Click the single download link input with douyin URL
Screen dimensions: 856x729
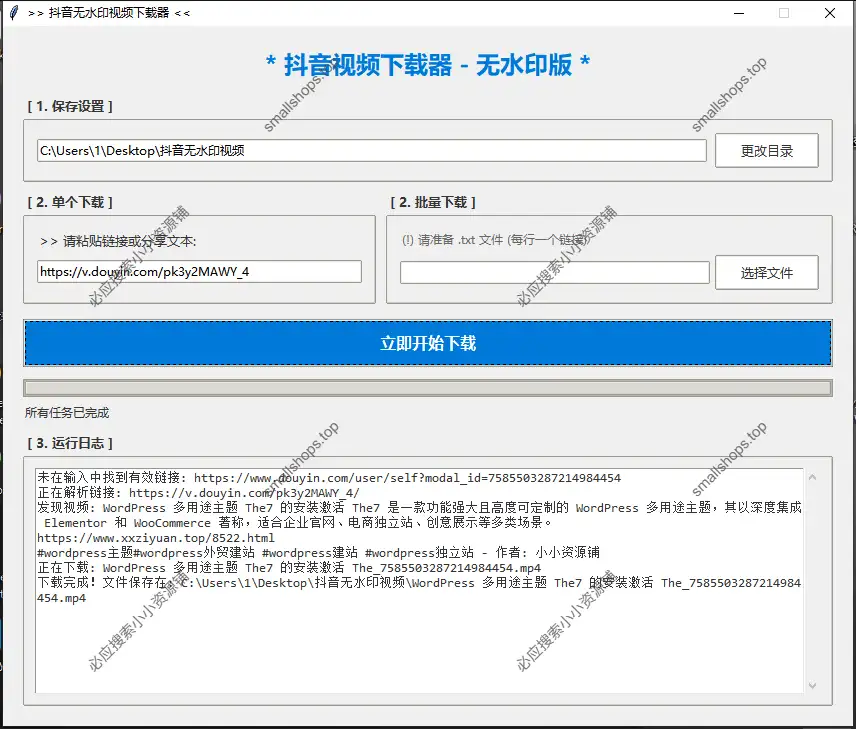click(x=196, y=271)
